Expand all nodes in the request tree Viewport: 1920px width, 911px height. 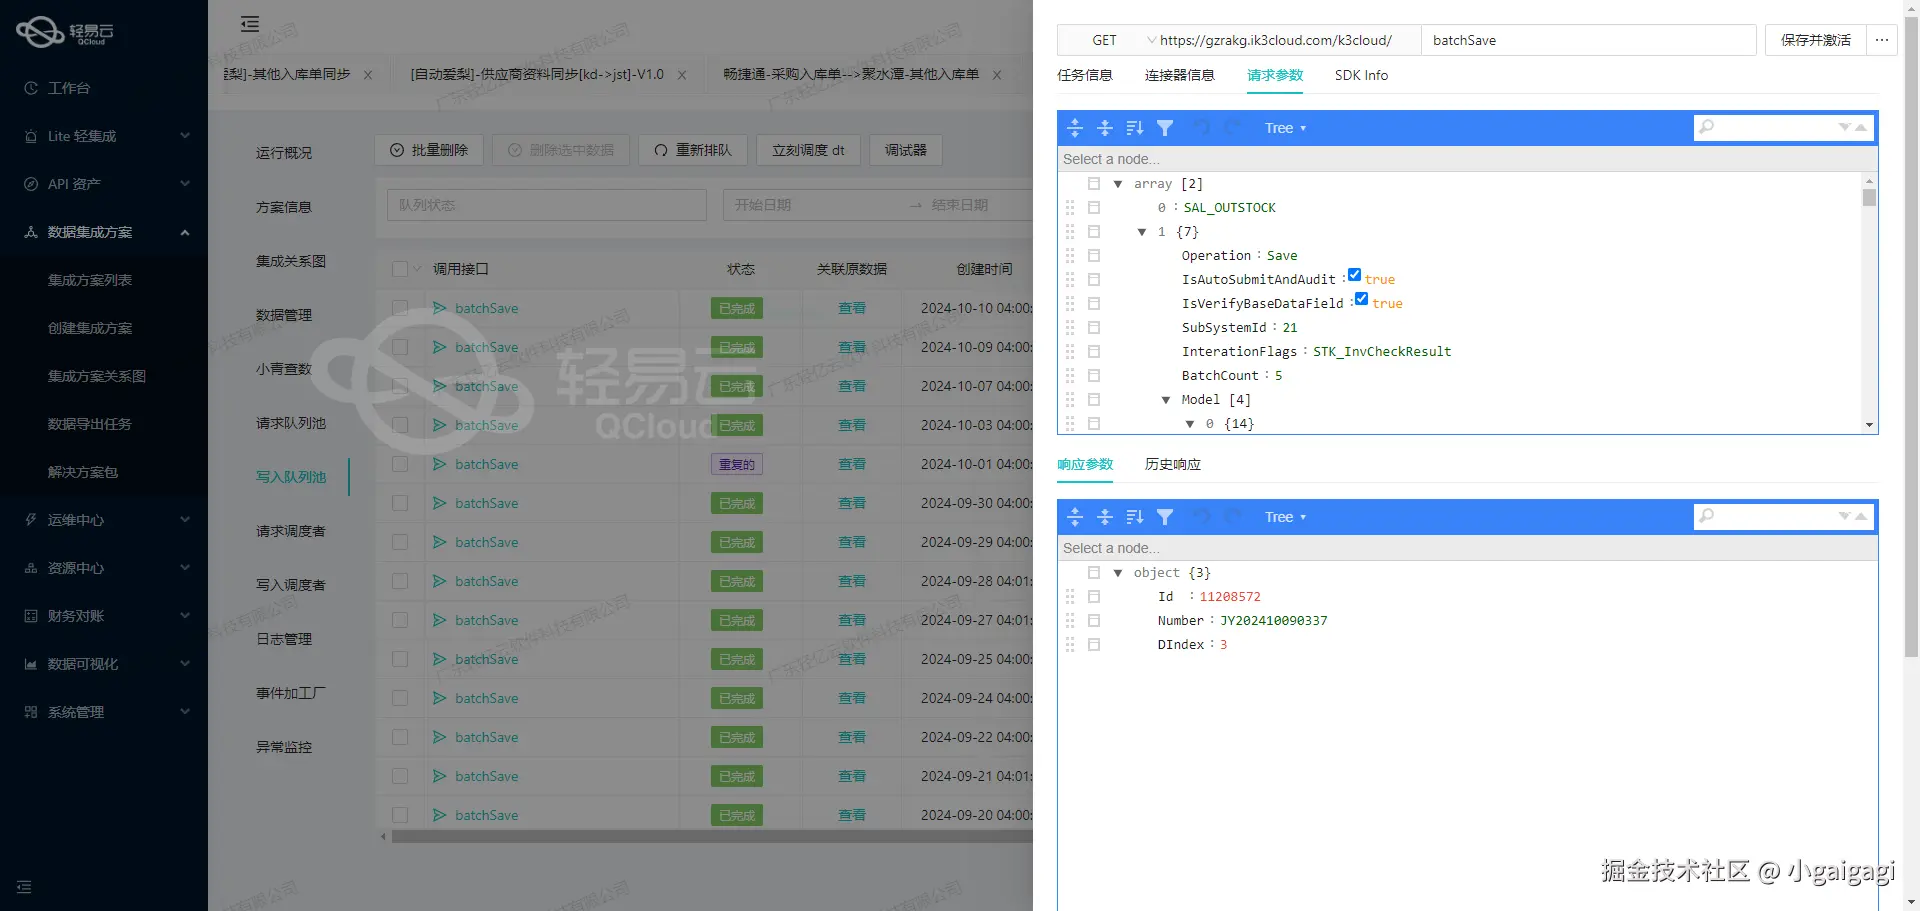(x=1075, y=128)
